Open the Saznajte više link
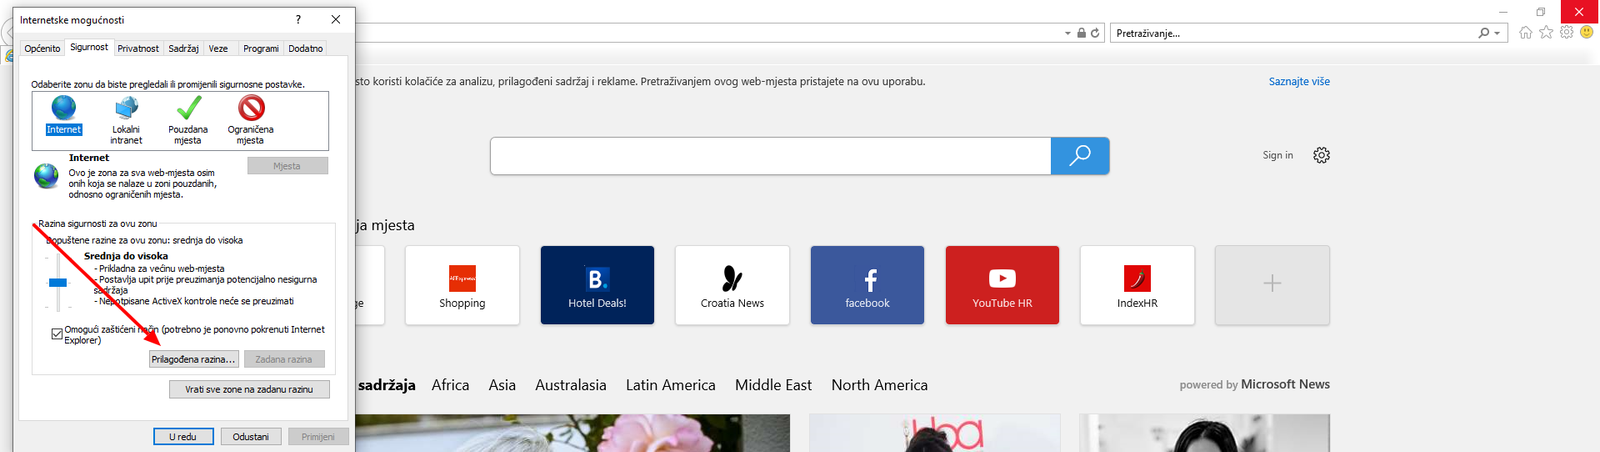The image size is (1600, 452). tap(1299, 82)
